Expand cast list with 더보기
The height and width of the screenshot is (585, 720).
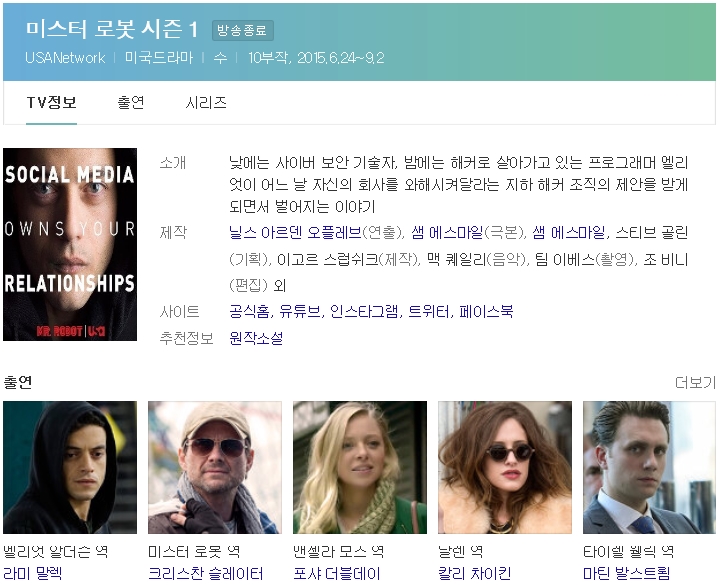[x=695, y=382]
